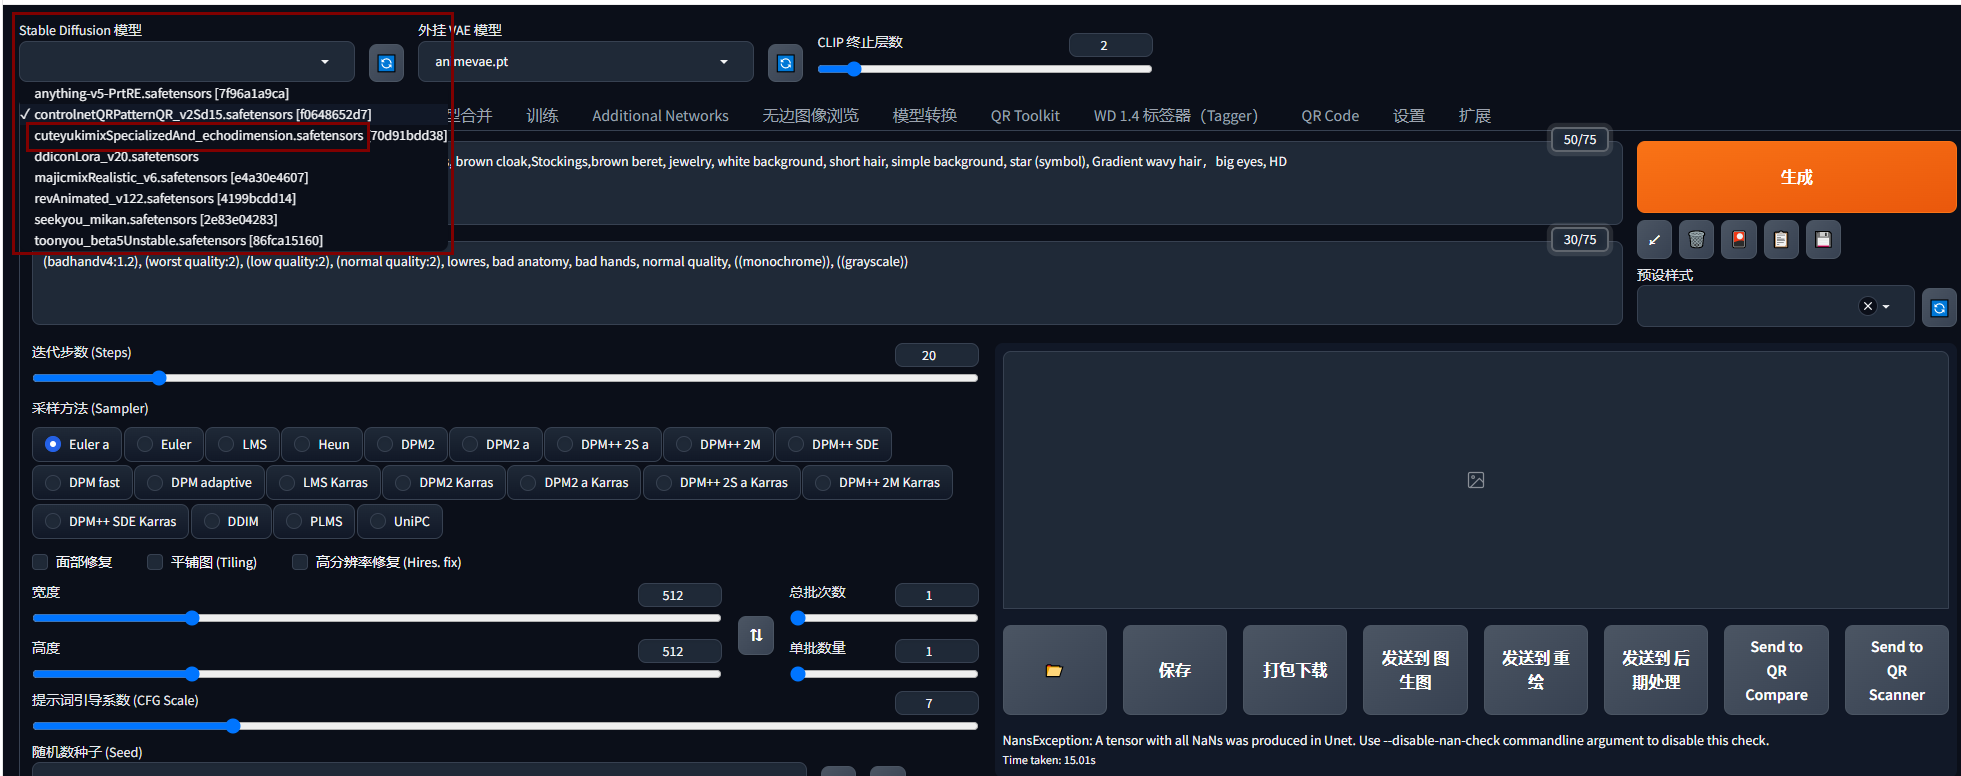Enable the 面部修复 face restoration checkbox
The width and height of the screenshot is (1961, 776).
(40, 562)
